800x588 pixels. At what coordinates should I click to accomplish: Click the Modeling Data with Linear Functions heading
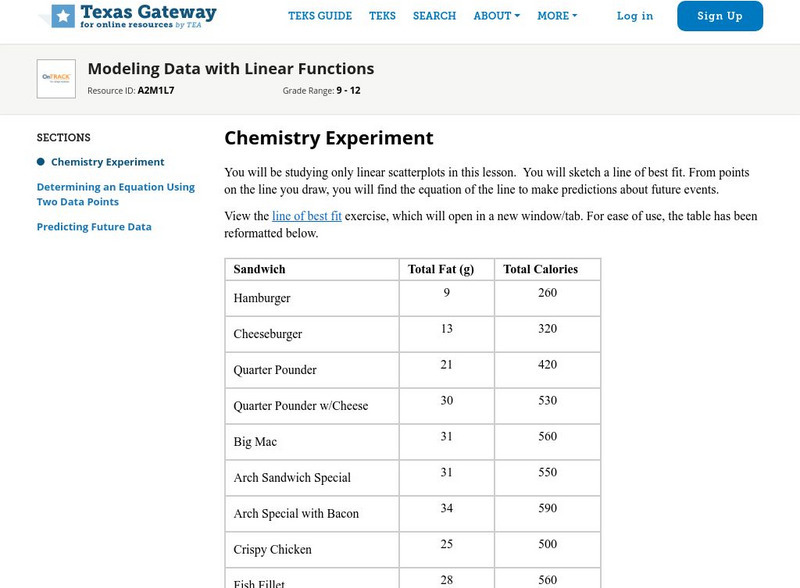231,69
